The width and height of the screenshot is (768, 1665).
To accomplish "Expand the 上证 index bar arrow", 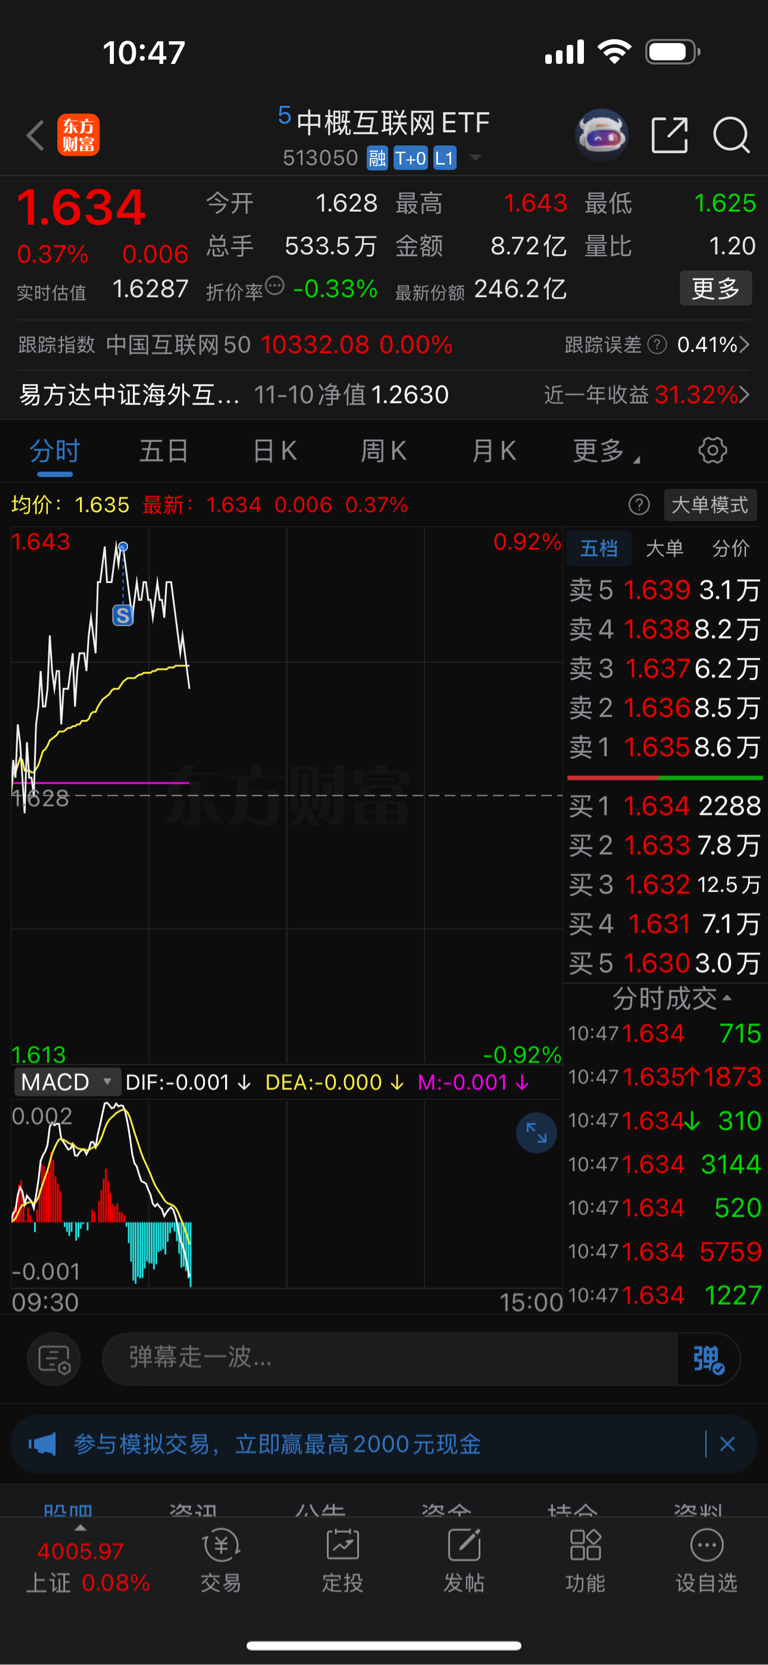I will coord(80,1528).
